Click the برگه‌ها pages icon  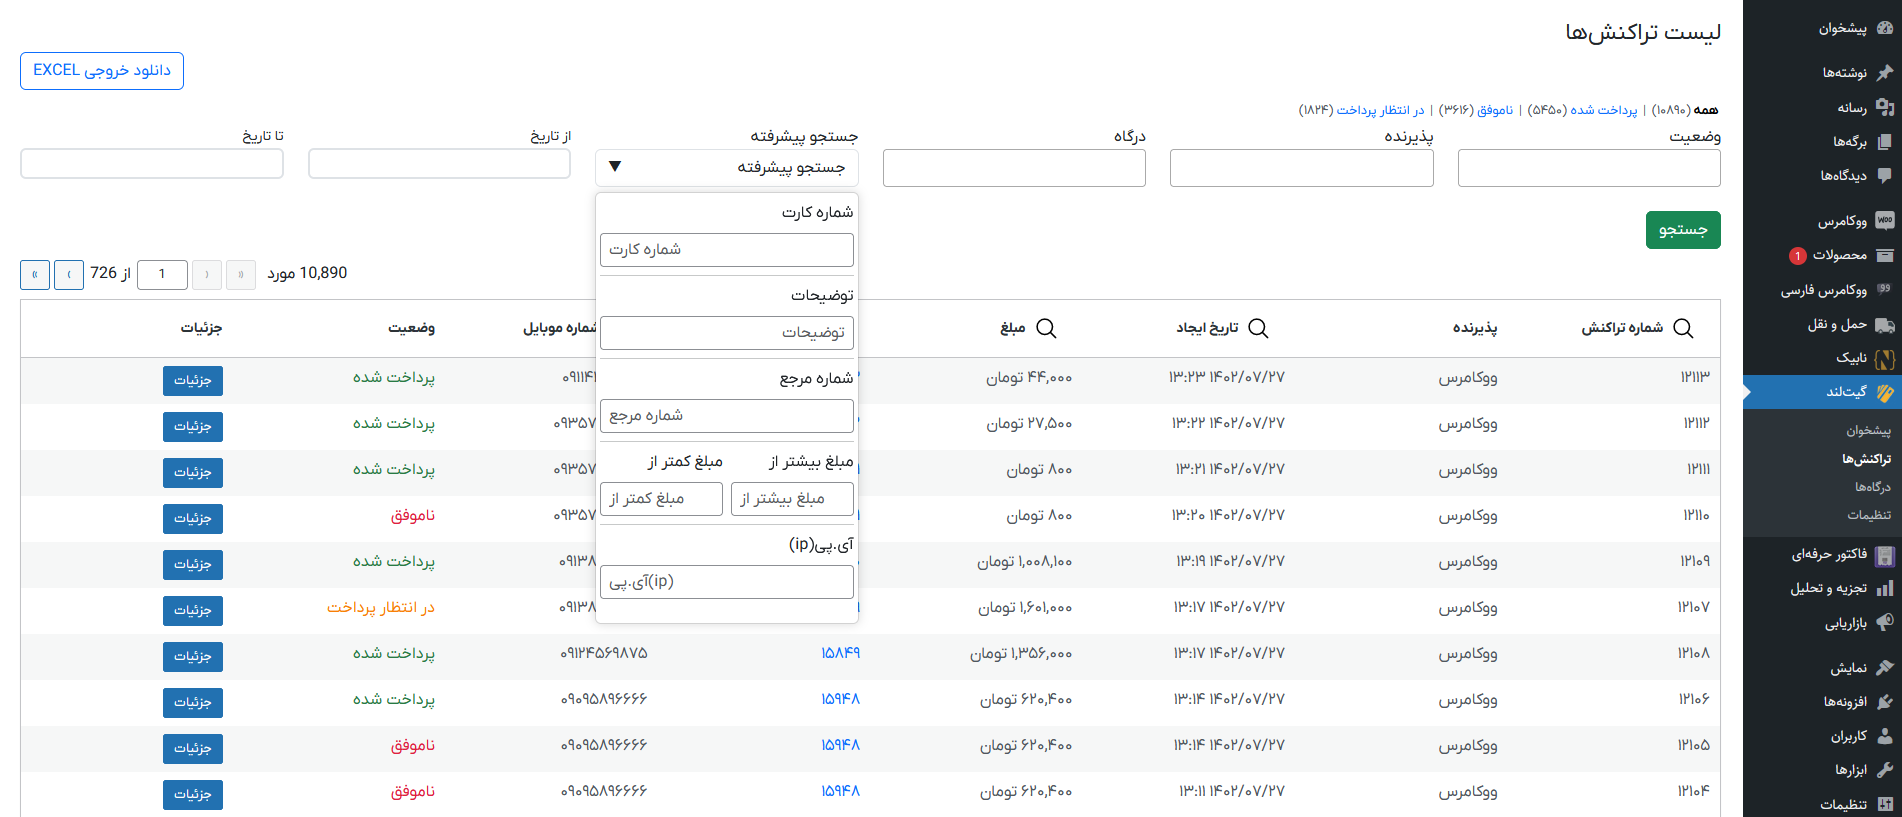click(x=1884, y=141)
